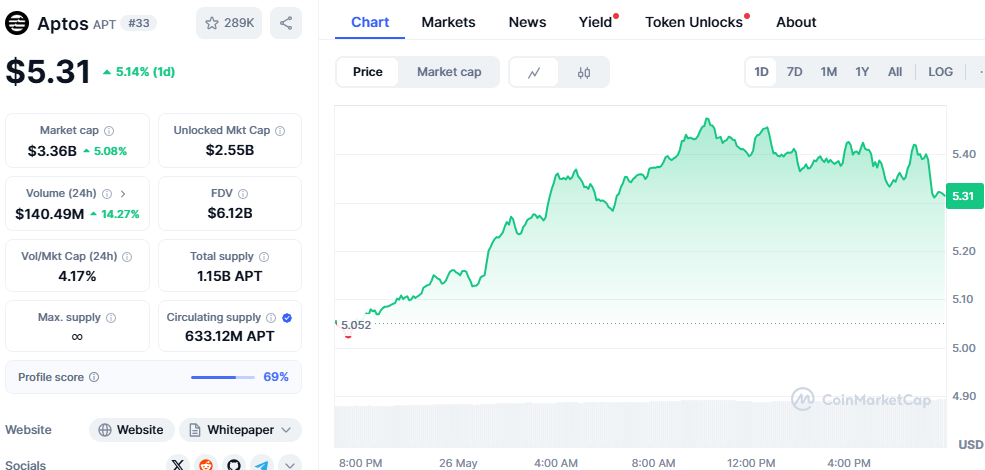Switch to the Yield tab
Image resolution: width=985 pixels, height=470 pixels.
coord(596,22)
